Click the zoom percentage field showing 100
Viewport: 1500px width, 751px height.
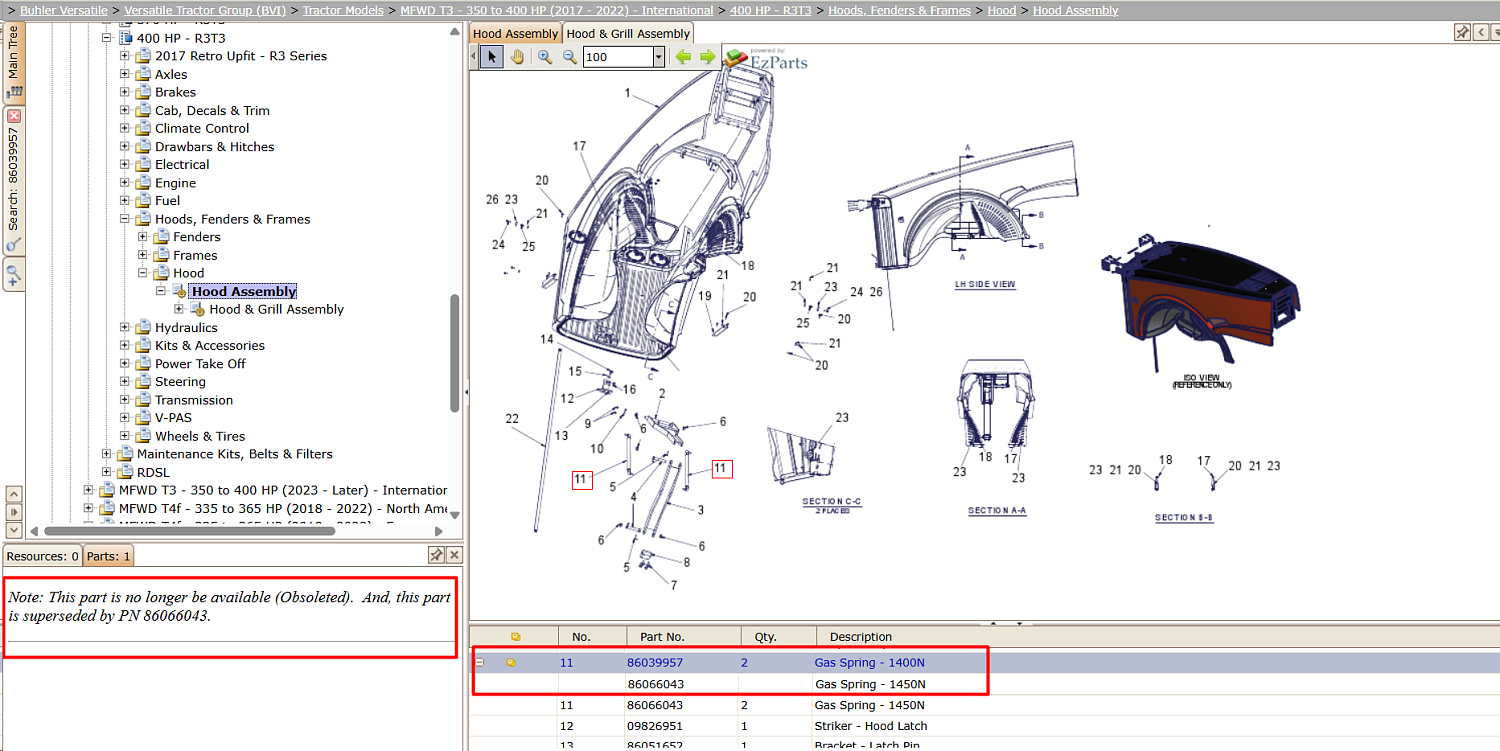pos(618,57)
